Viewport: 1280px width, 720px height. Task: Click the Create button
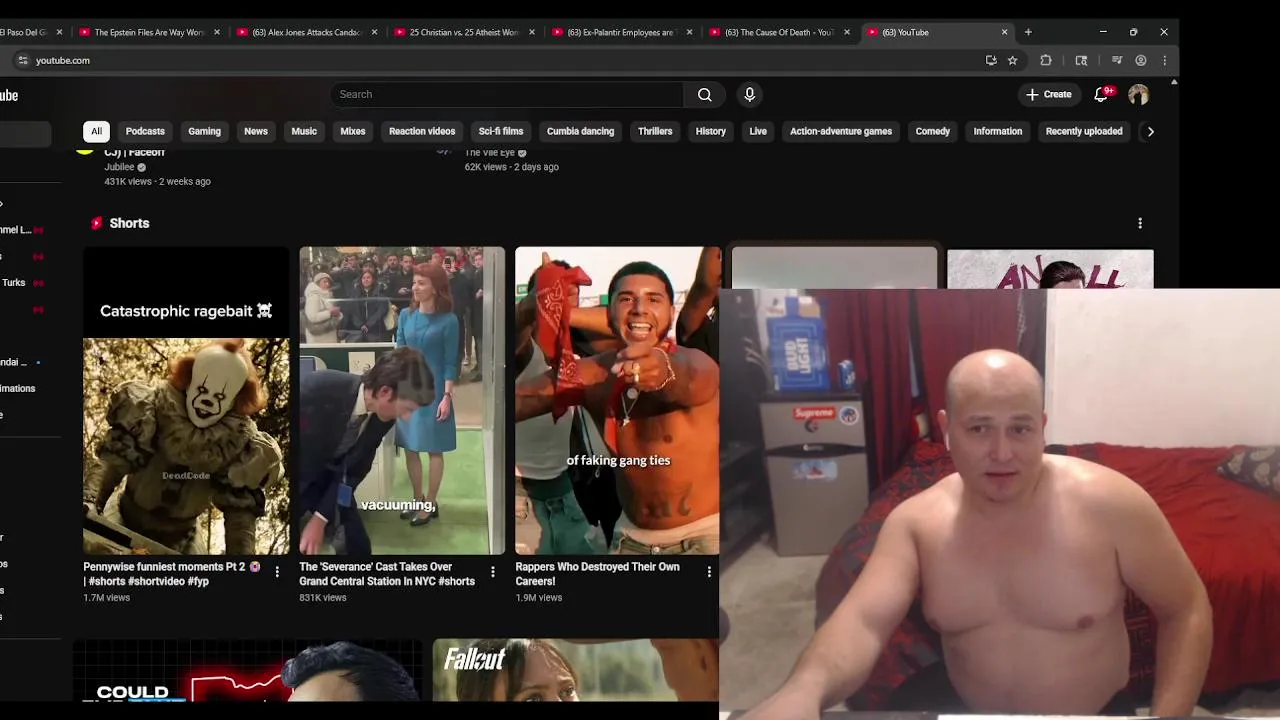[x=1048, y=94]
